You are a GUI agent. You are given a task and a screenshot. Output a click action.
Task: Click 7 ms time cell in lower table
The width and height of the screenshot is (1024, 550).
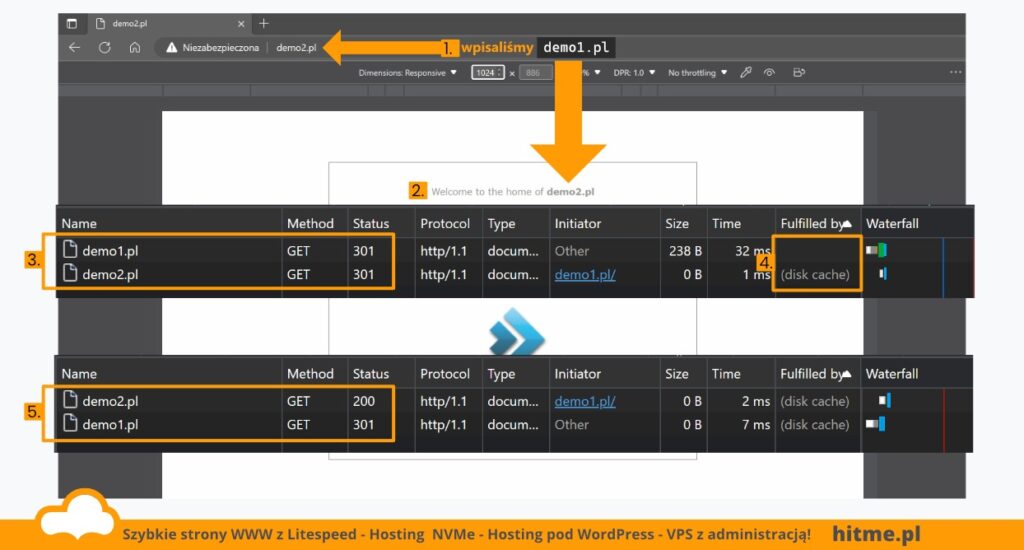point(756,425)
